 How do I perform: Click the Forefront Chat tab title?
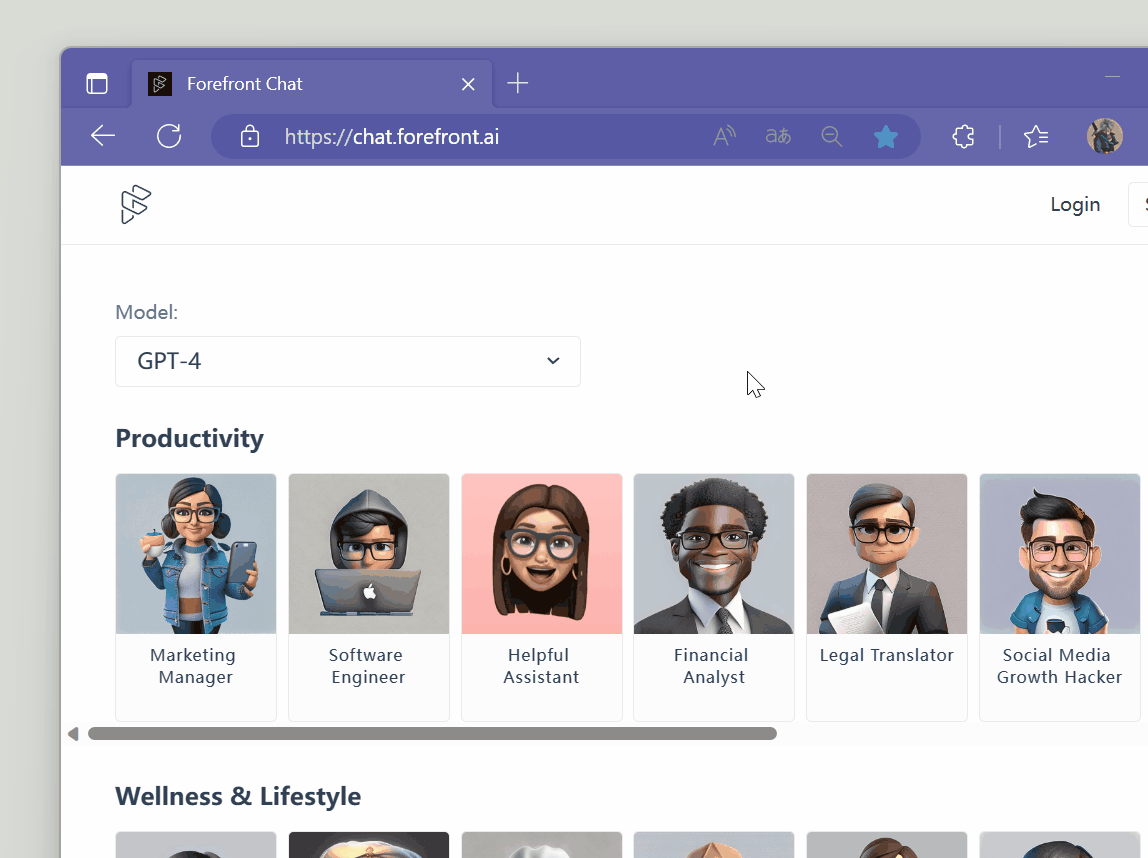click(245, 84)
